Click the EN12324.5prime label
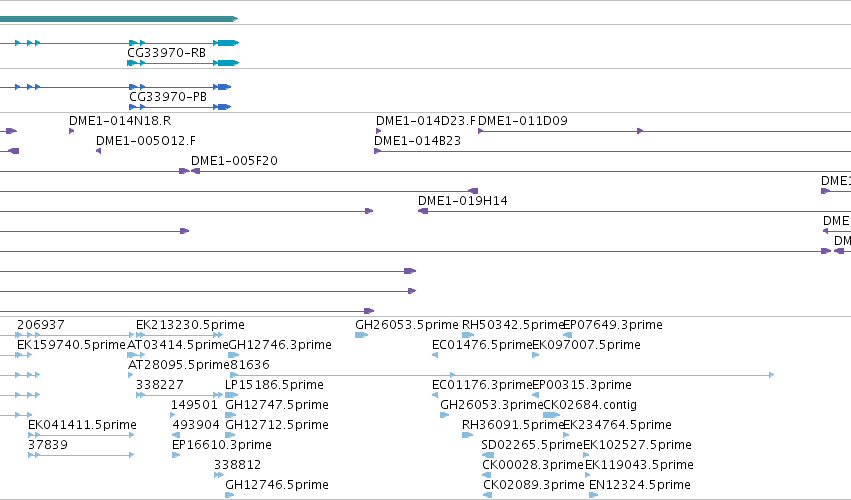This screenshot has height=500, width=851. (640, 485)
